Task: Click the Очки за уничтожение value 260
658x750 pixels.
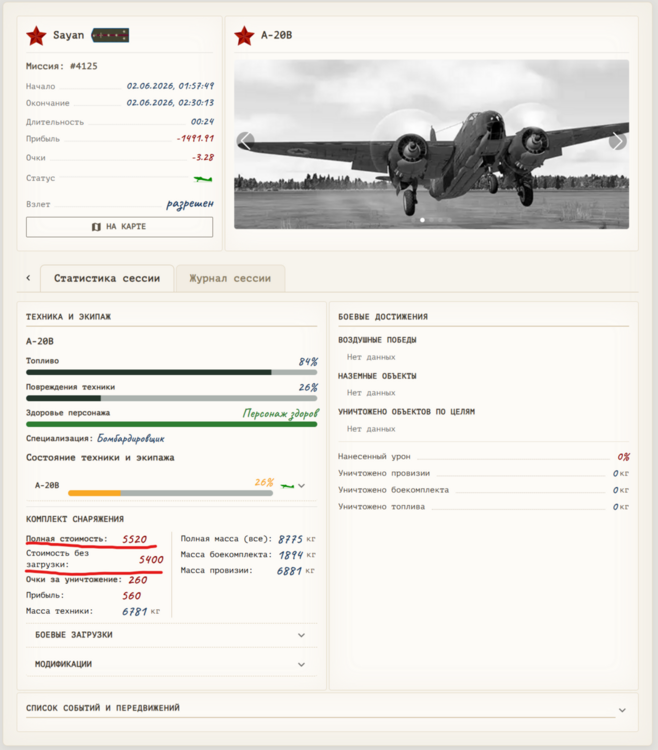Action: tap(138, 580)
